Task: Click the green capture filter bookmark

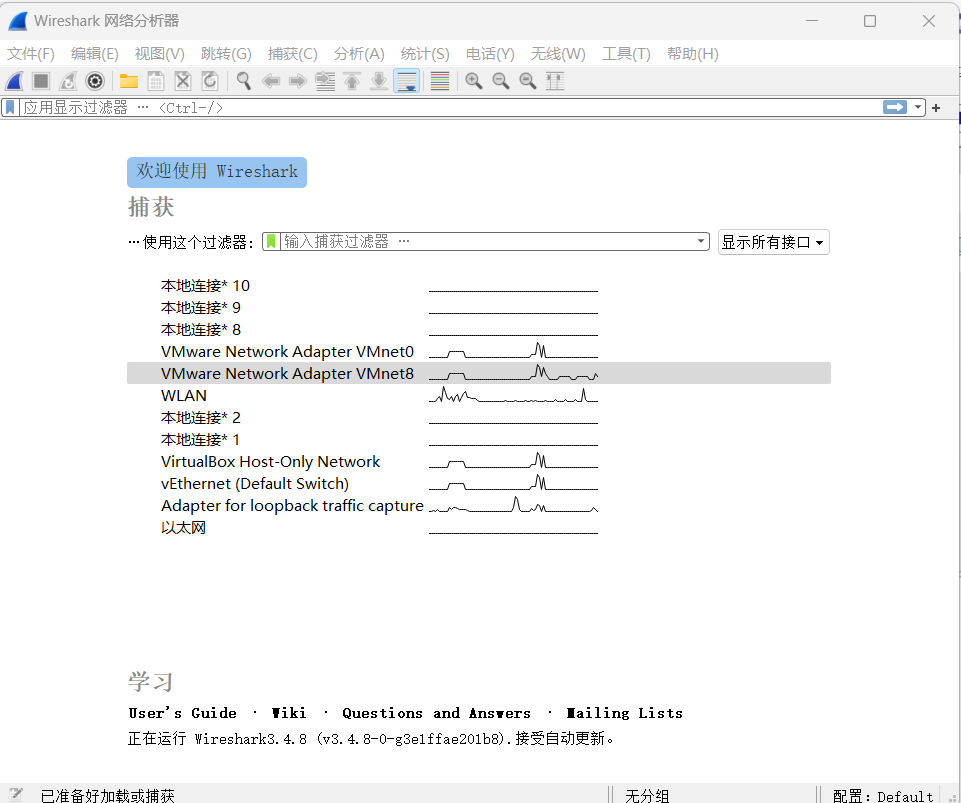Action: [270, 241]
